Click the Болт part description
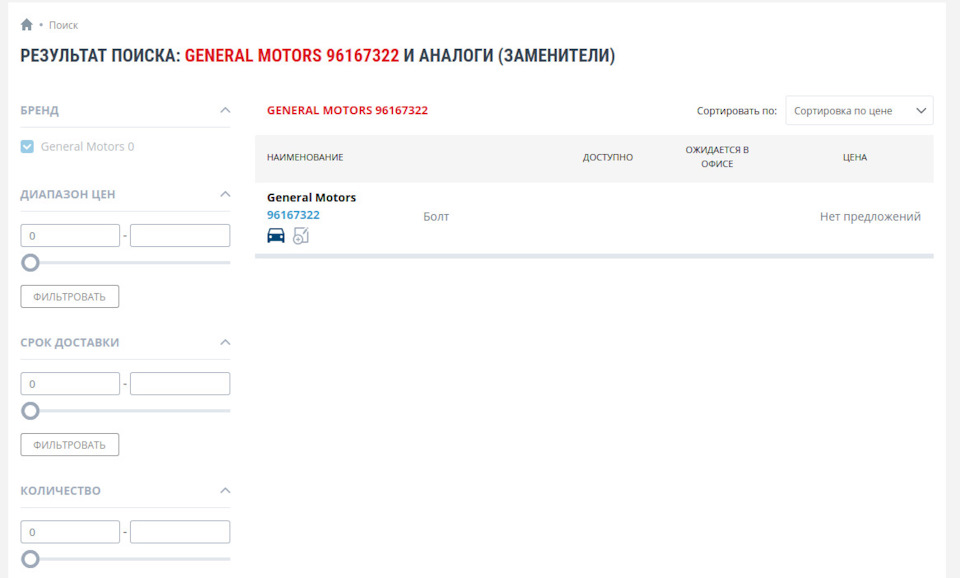The image size is (960, 578). 436,216
